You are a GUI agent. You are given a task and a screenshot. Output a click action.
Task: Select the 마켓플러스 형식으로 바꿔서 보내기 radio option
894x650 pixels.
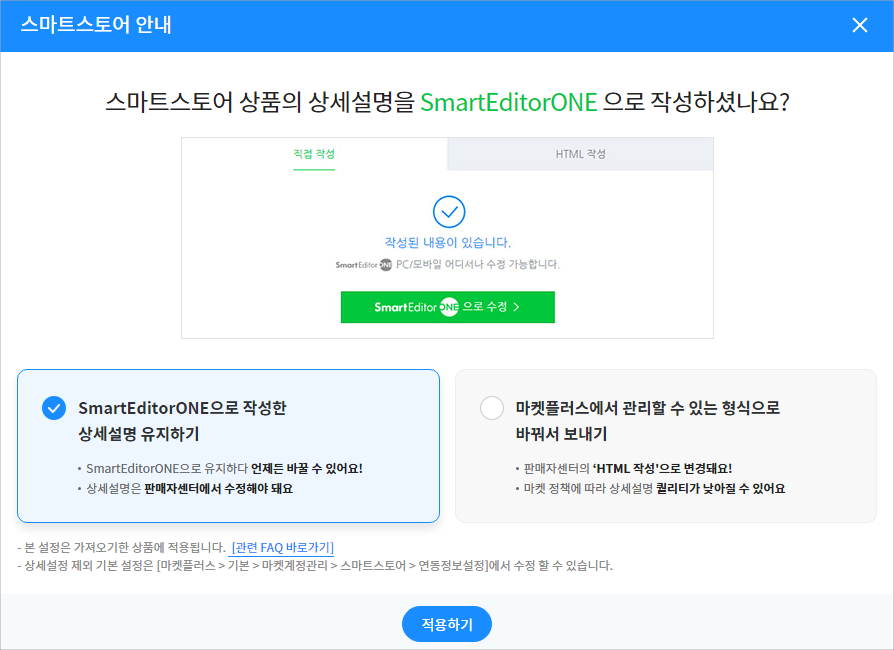pyautogui.click(x=491, y=408)
